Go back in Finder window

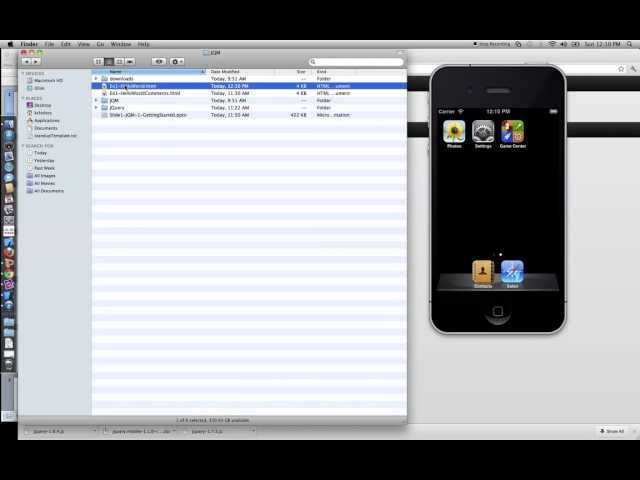pyautogui.click(x=27, y=61)
